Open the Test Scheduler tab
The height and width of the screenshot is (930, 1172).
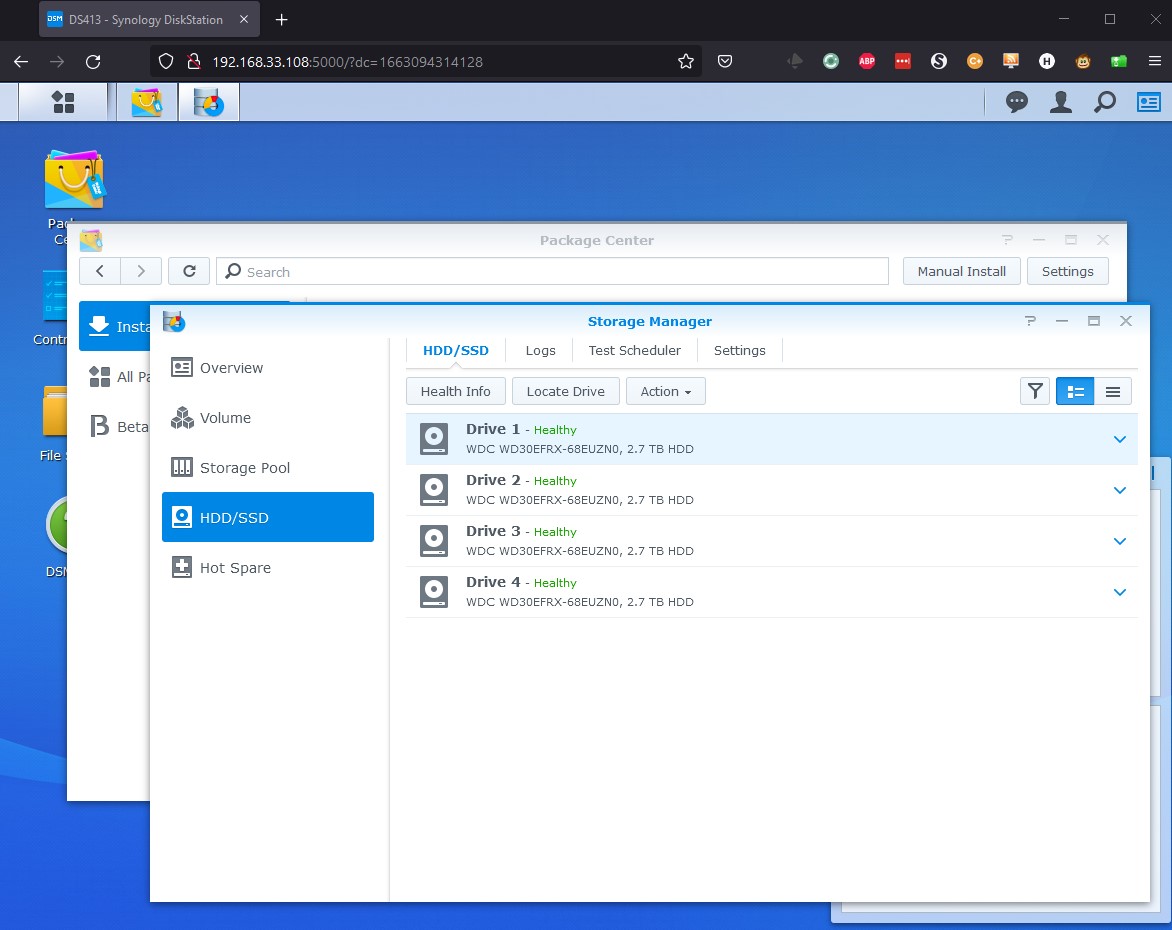coord(634,350)
